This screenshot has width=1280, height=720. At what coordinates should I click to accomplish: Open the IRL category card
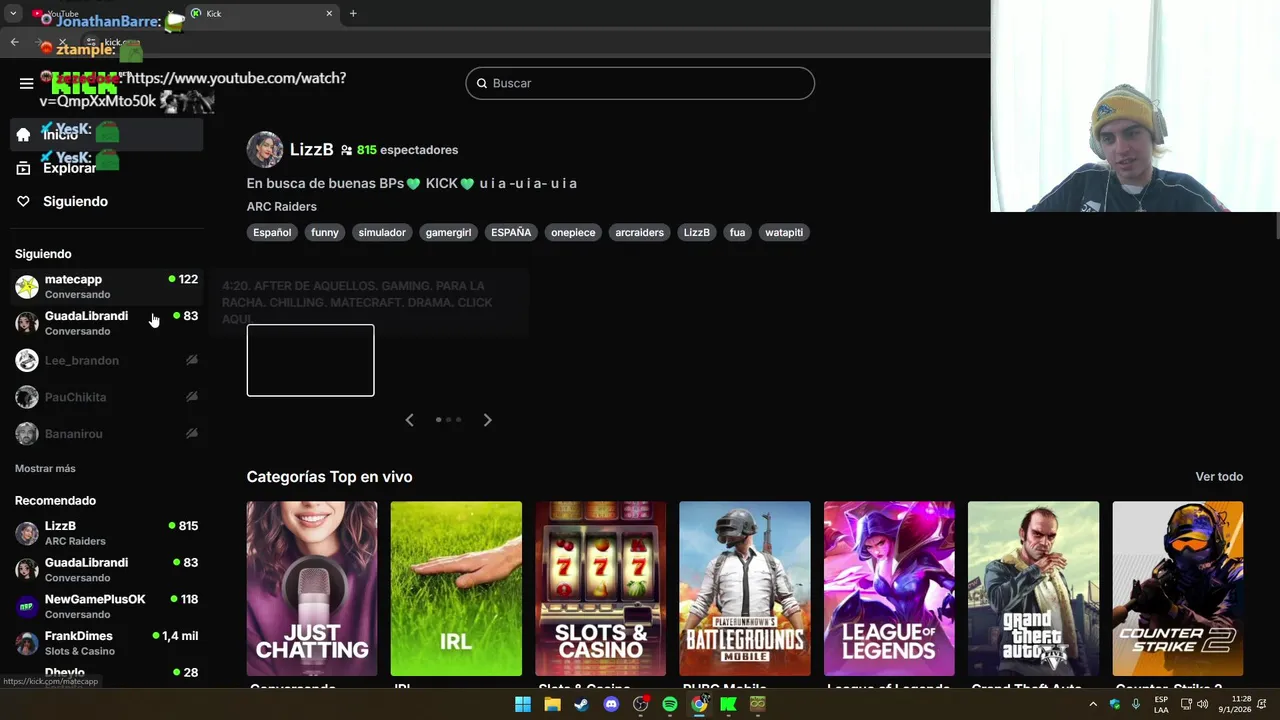click(x=456, y=589)
